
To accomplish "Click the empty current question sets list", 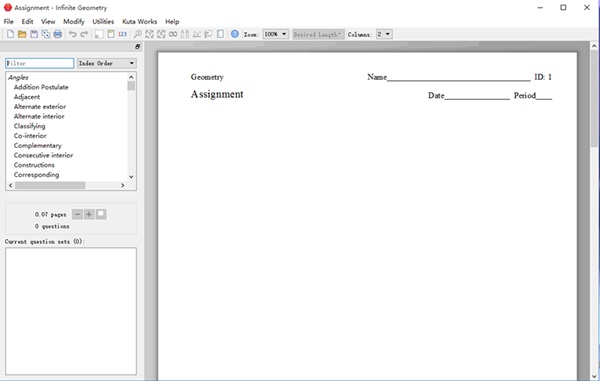I will (71, 311).
